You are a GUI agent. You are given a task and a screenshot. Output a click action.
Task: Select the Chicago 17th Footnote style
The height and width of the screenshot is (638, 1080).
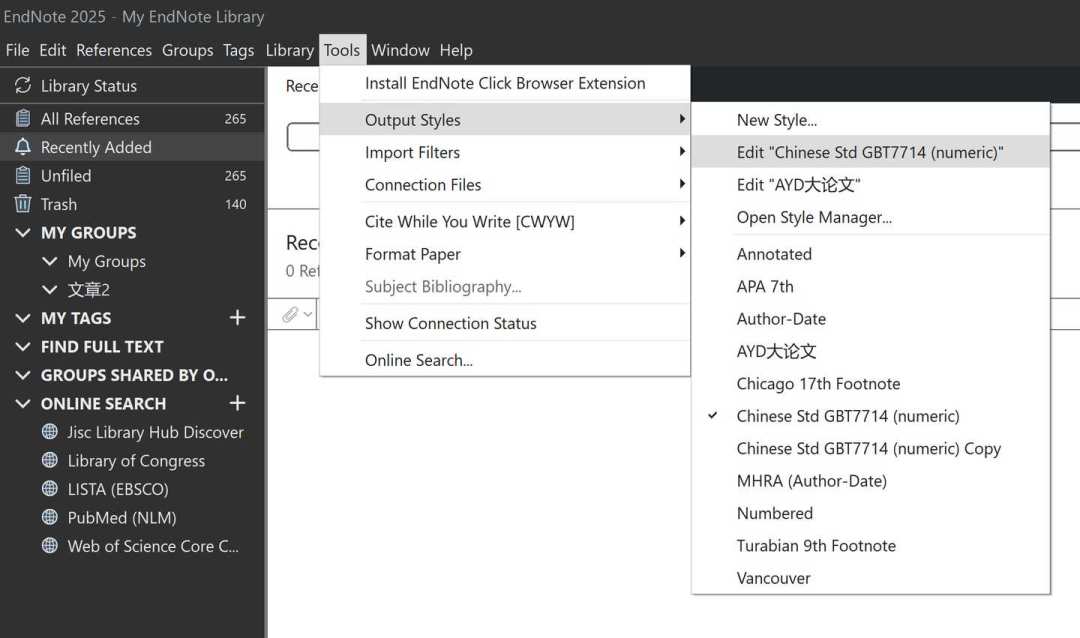tap(871, 384)
